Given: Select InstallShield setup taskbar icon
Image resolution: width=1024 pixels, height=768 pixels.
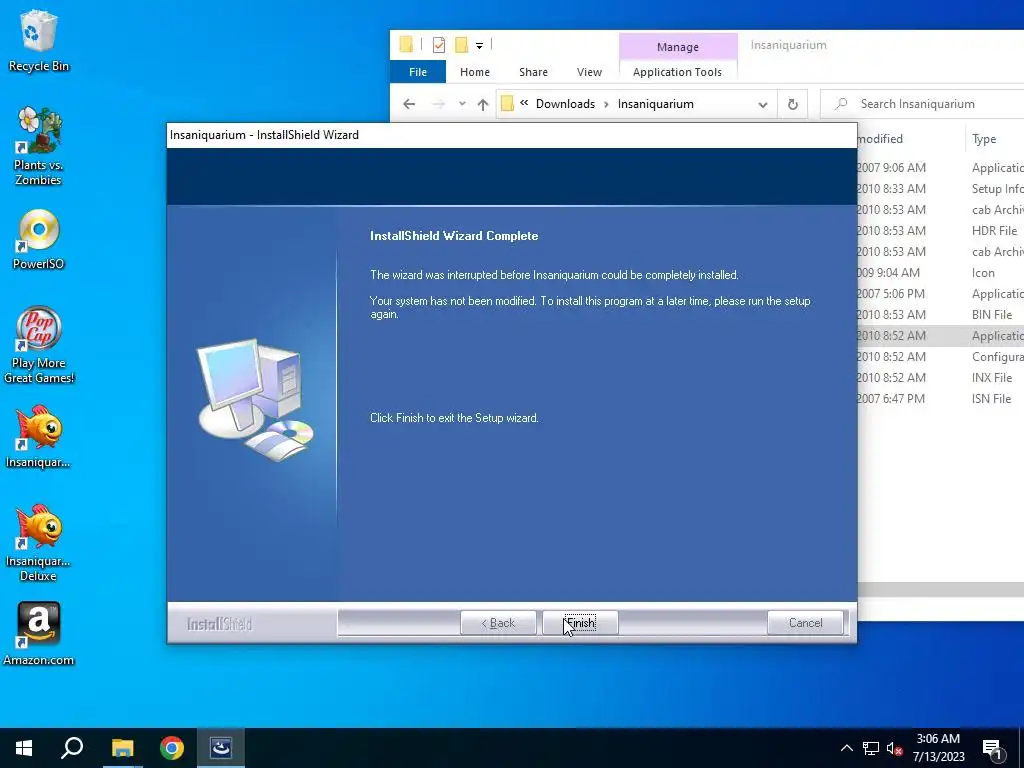Looking at the screenshot, I should (221, 748).
